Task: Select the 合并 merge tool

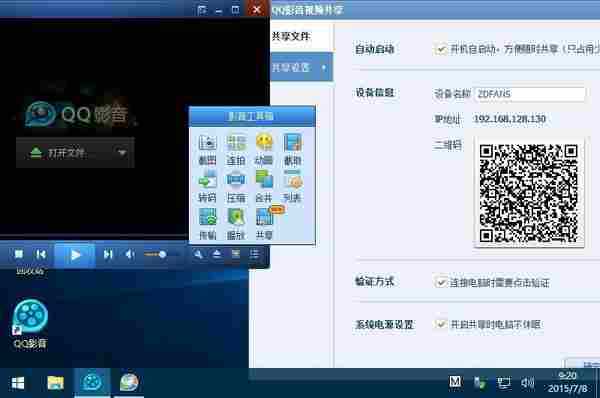Action: (264, 187)
